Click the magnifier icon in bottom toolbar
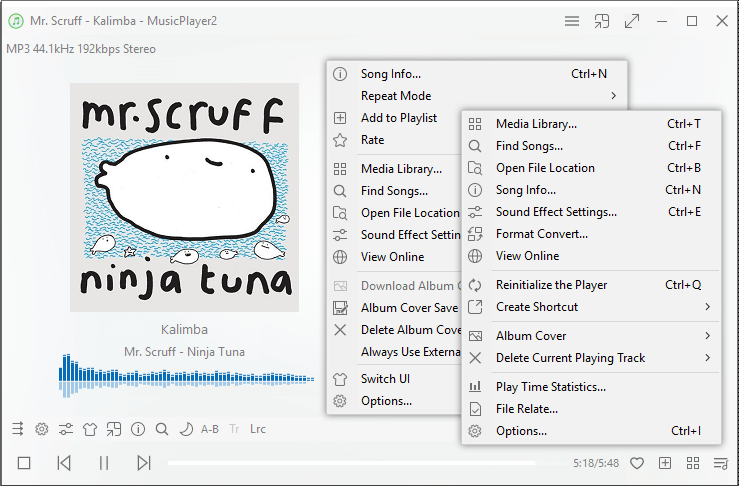Image resolution: width=739 pixels, height=486 pixels. tap(161, 429)
